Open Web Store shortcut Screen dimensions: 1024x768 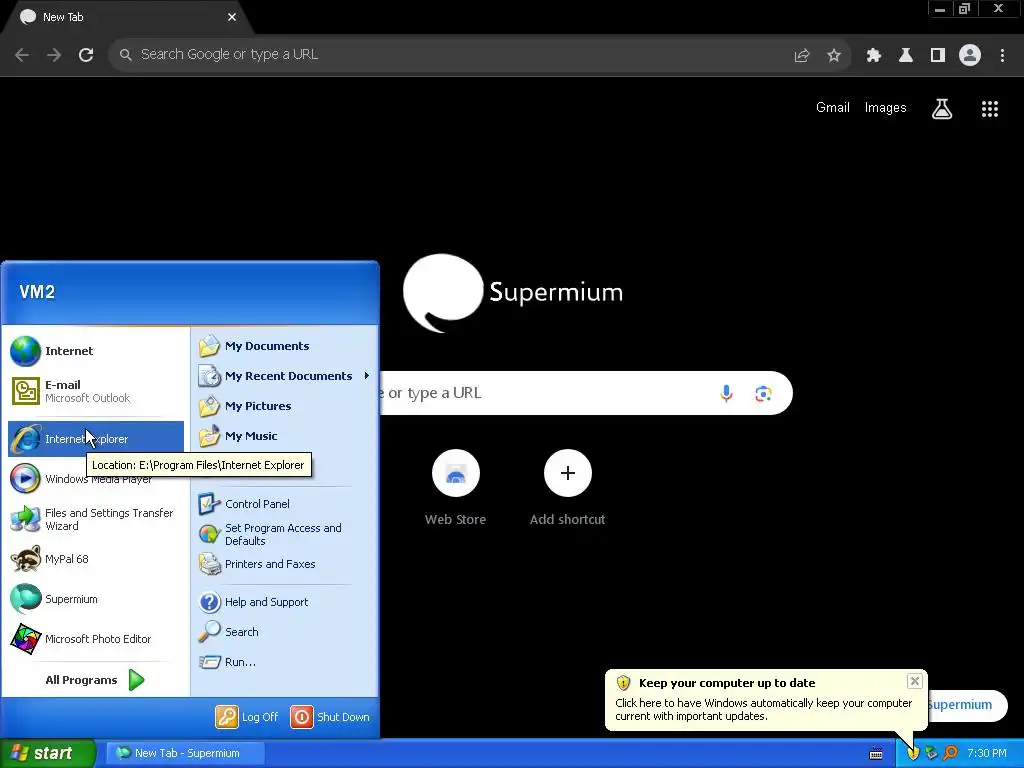point(456,487)
